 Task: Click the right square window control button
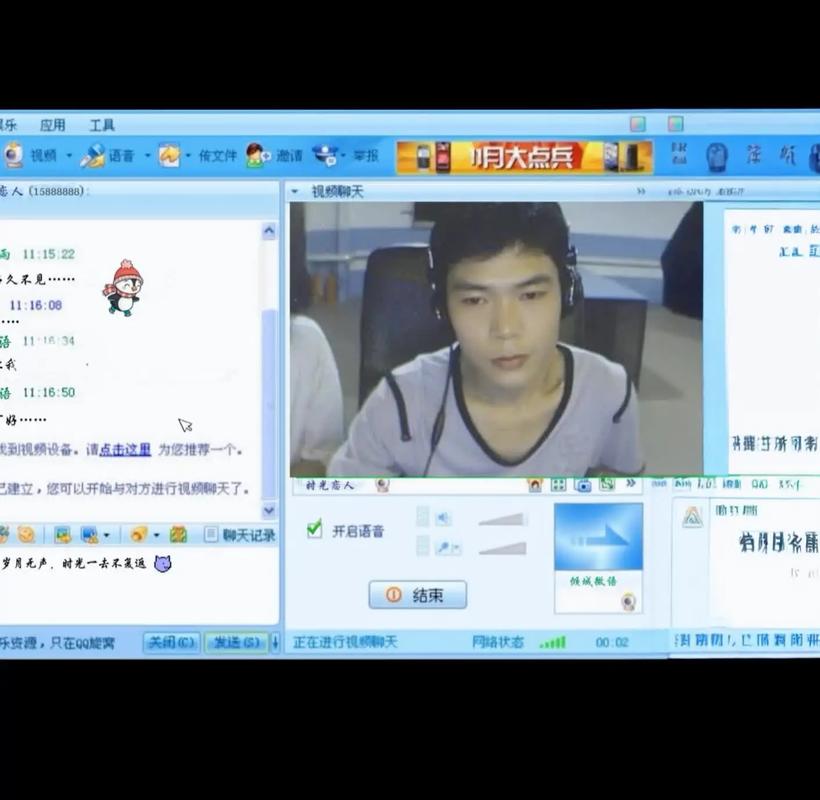pos(676,124)
